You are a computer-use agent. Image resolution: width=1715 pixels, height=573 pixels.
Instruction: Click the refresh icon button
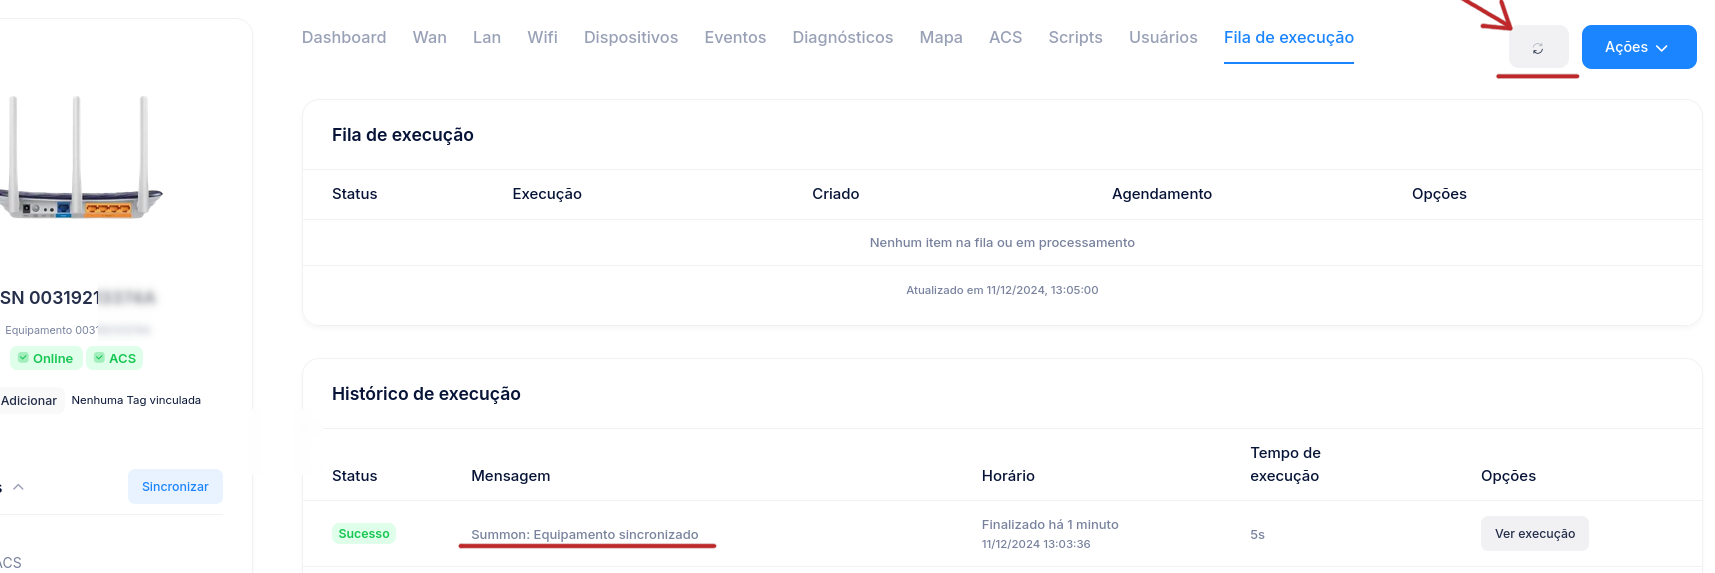pos(1538,48)
